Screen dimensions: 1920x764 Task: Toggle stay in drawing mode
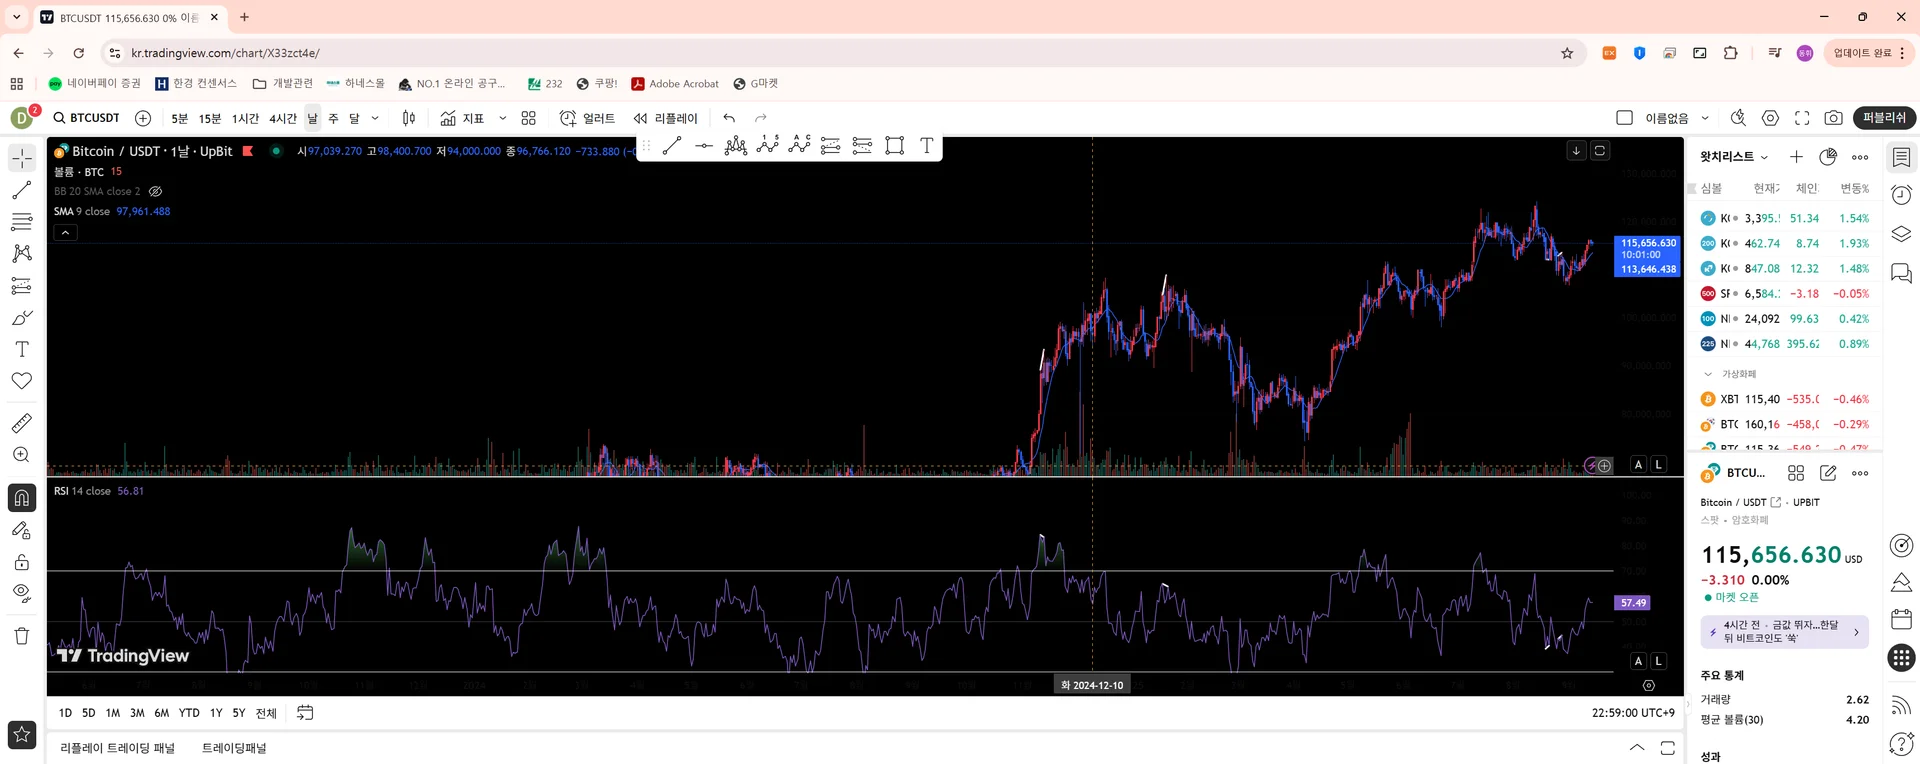22,531
